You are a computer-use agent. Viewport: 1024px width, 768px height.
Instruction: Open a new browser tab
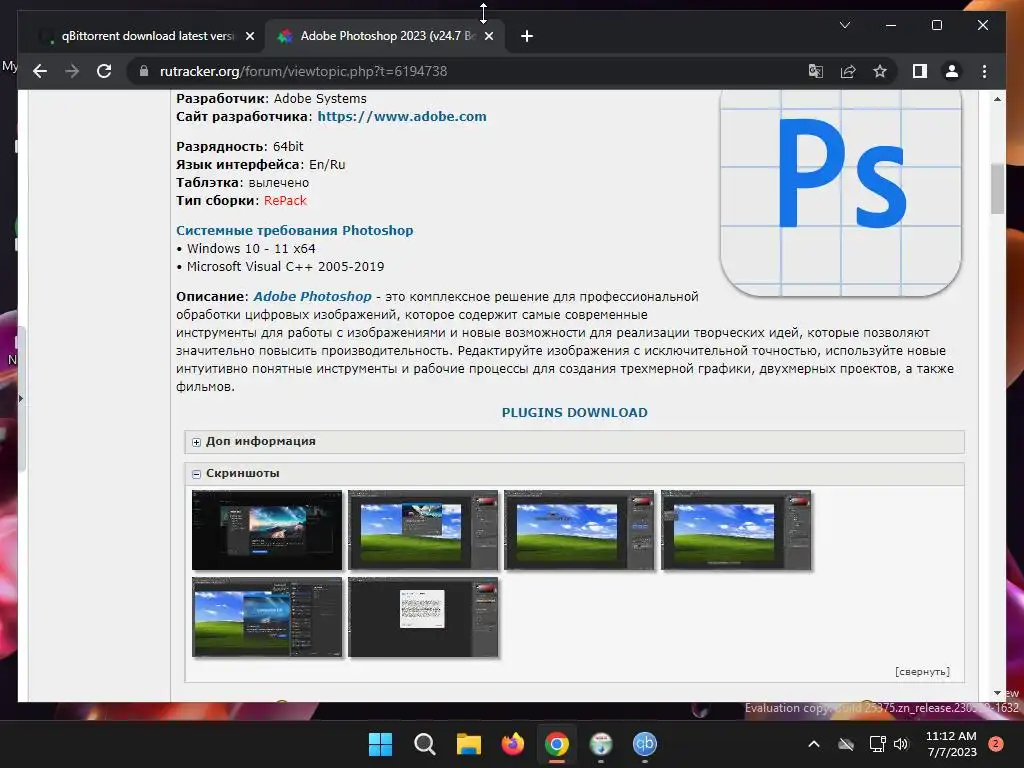click(527, 36)
